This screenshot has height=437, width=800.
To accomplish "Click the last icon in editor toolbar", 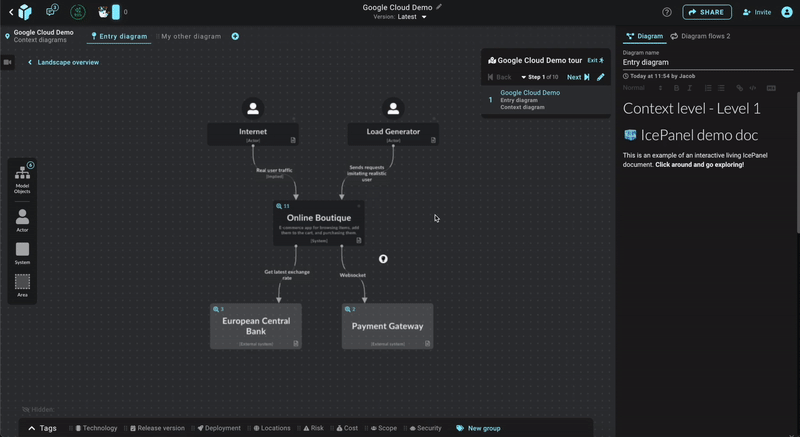I will (771, 88).
